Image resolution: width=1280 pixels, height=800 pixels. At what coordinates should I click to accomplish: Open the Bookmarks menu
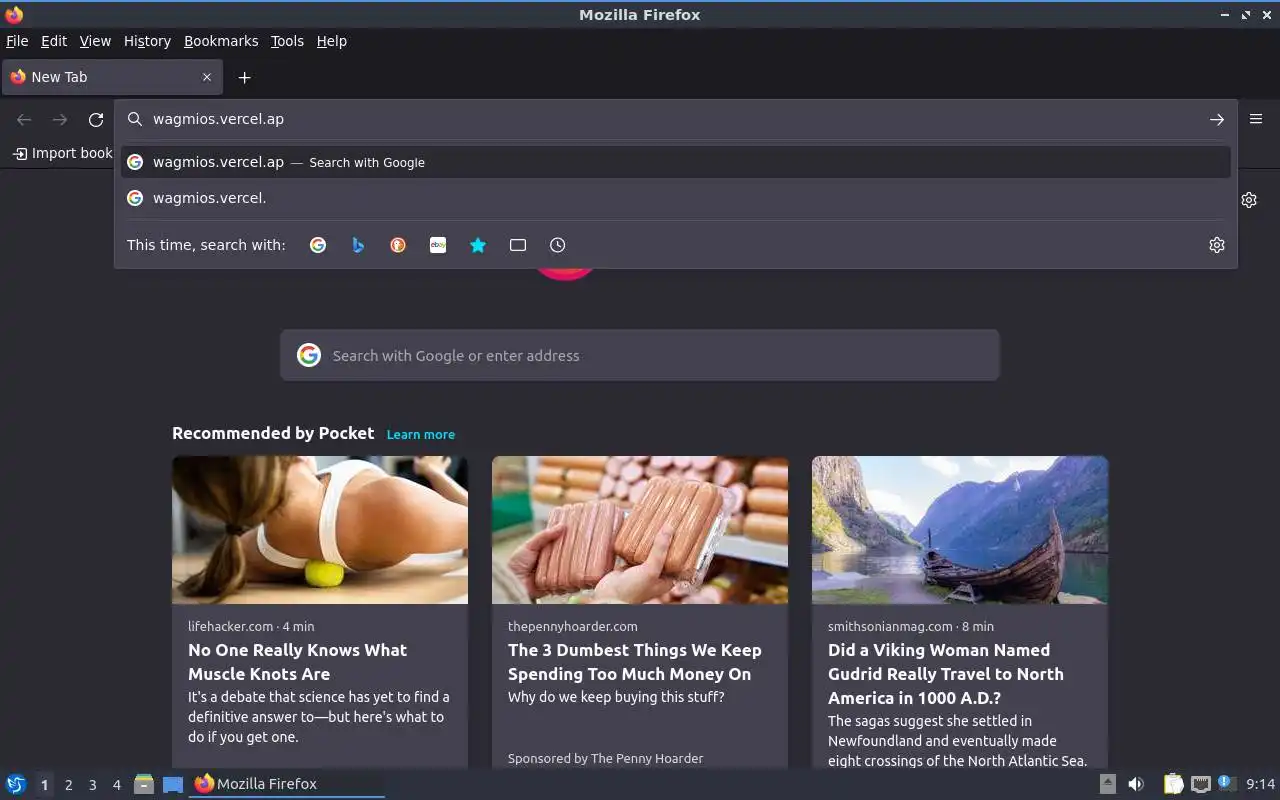pyautogui.click(x=221, y=41)
